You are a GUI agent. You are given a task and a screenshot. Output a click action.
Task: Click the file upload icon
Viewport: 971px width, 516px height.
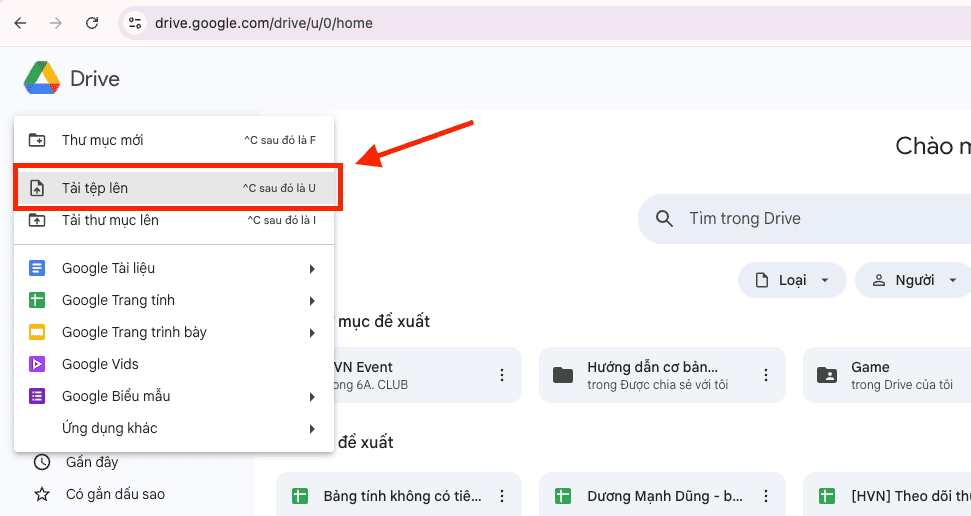coord(37,188)
